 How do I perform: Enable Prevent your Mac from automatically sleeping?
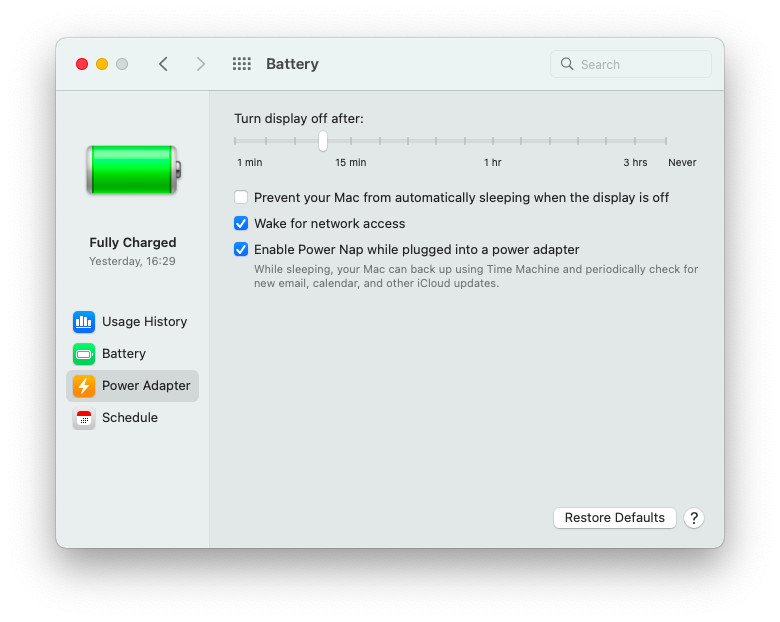click(241, 198)
